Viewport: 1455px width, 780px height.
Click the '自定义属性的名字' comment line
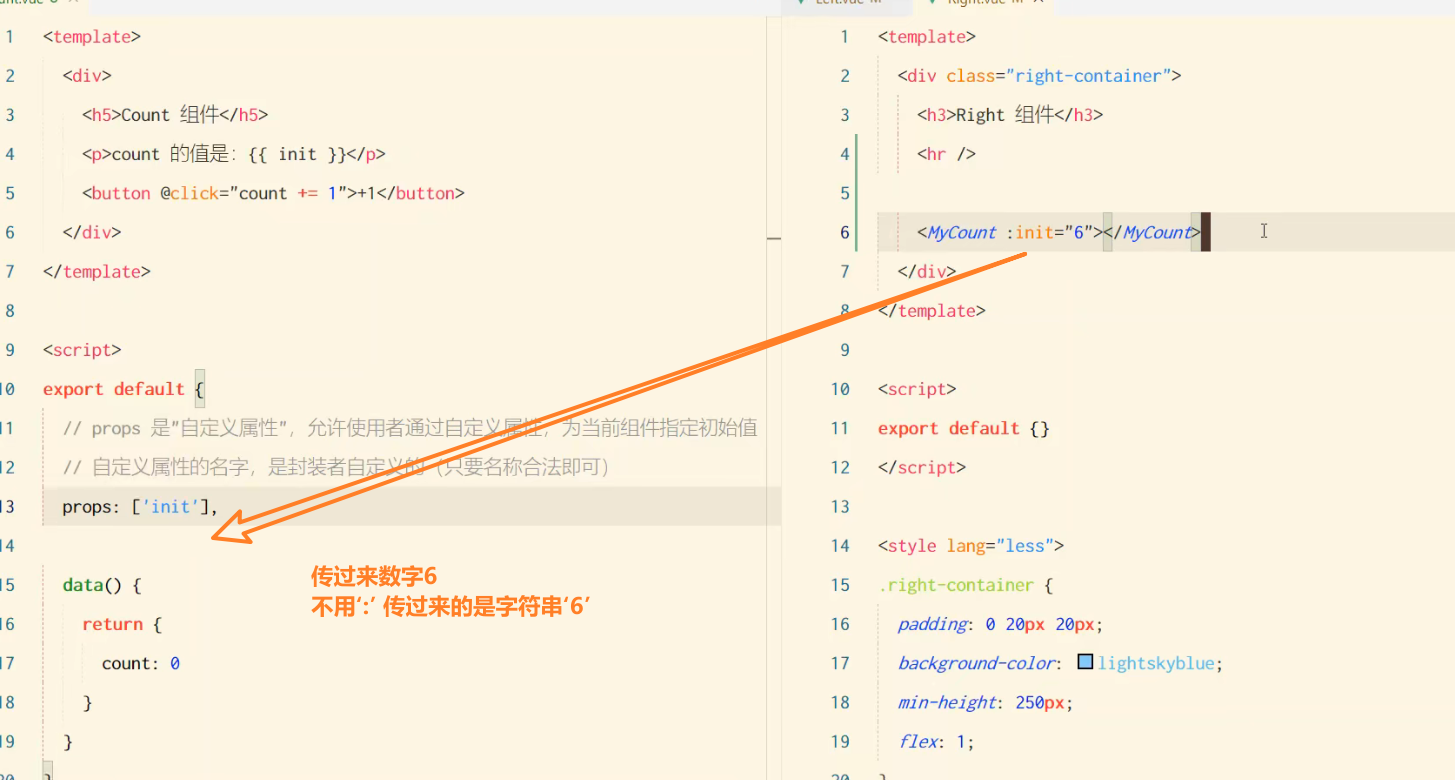pyautogui.click(x=335, y=467)
